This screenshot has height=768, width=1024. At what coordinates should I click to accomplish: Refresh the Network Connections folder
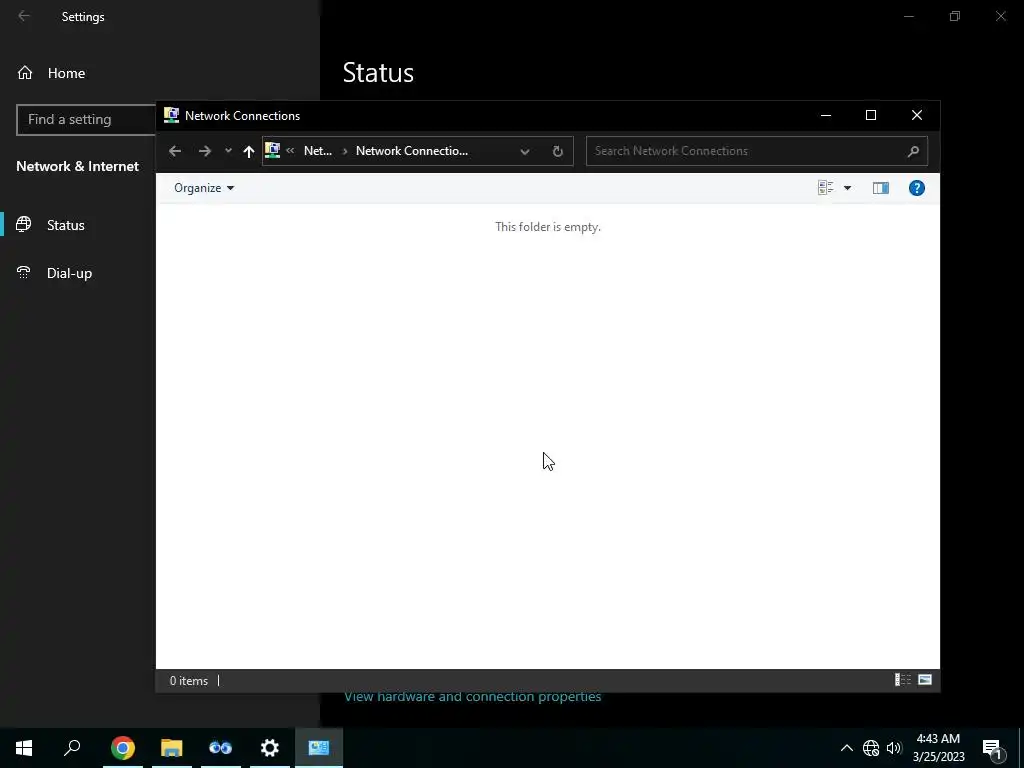pyautogui.click(x=557, y=151)
